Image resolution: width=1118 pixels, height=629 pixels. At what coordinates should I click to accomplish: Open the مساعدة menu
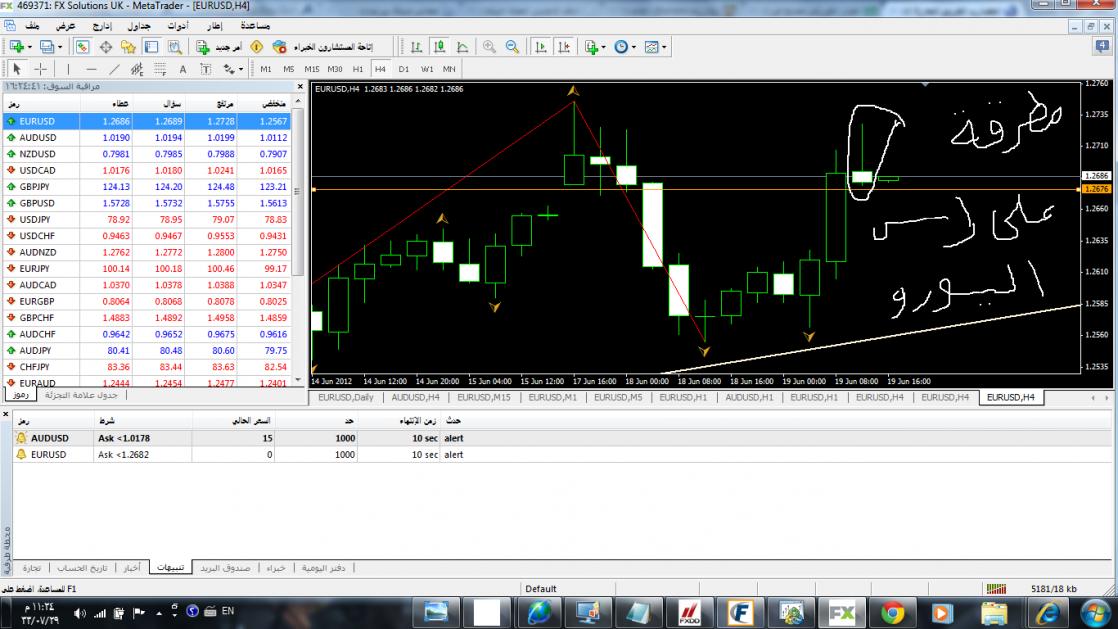point(255,26)
